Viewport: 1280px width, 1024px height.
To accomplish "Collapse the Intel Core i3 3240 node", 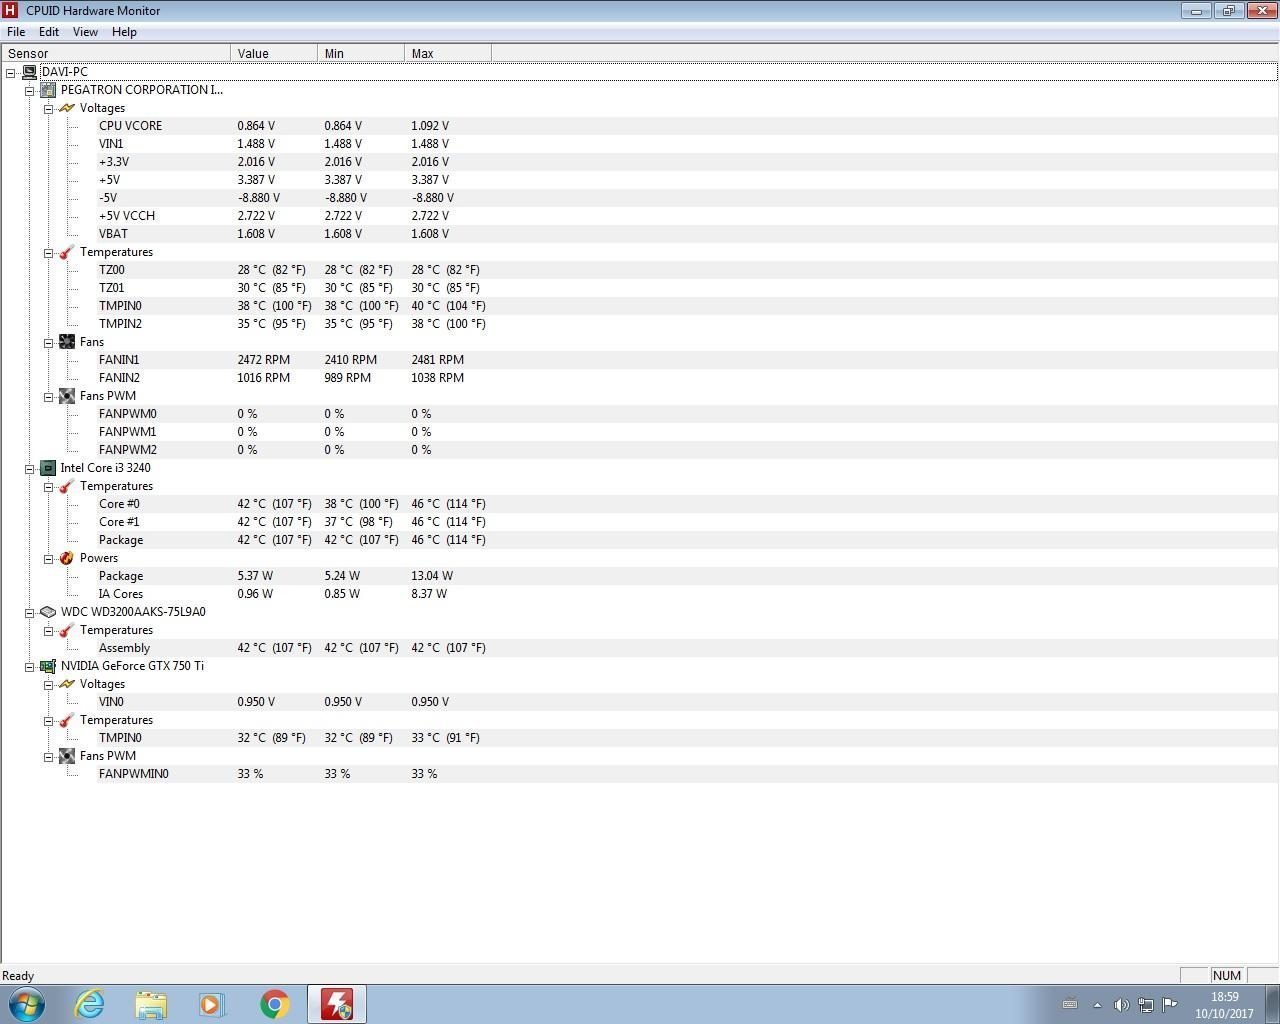I will tap(30, 469).
